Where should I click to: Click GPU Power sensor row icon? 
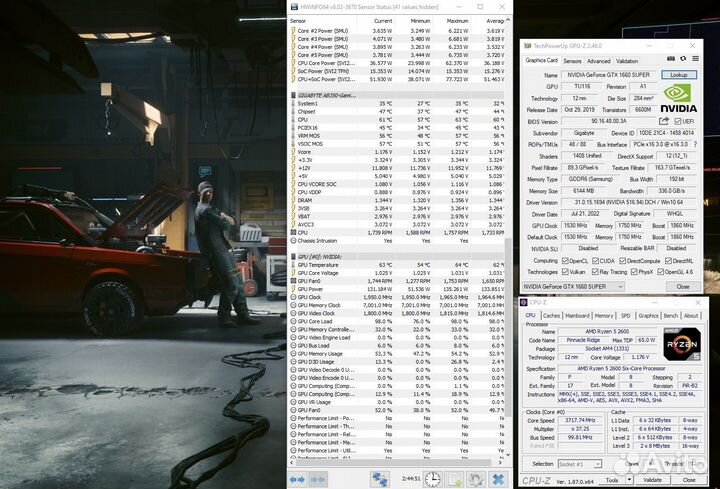pyautogui.click(x=293, y=289)
